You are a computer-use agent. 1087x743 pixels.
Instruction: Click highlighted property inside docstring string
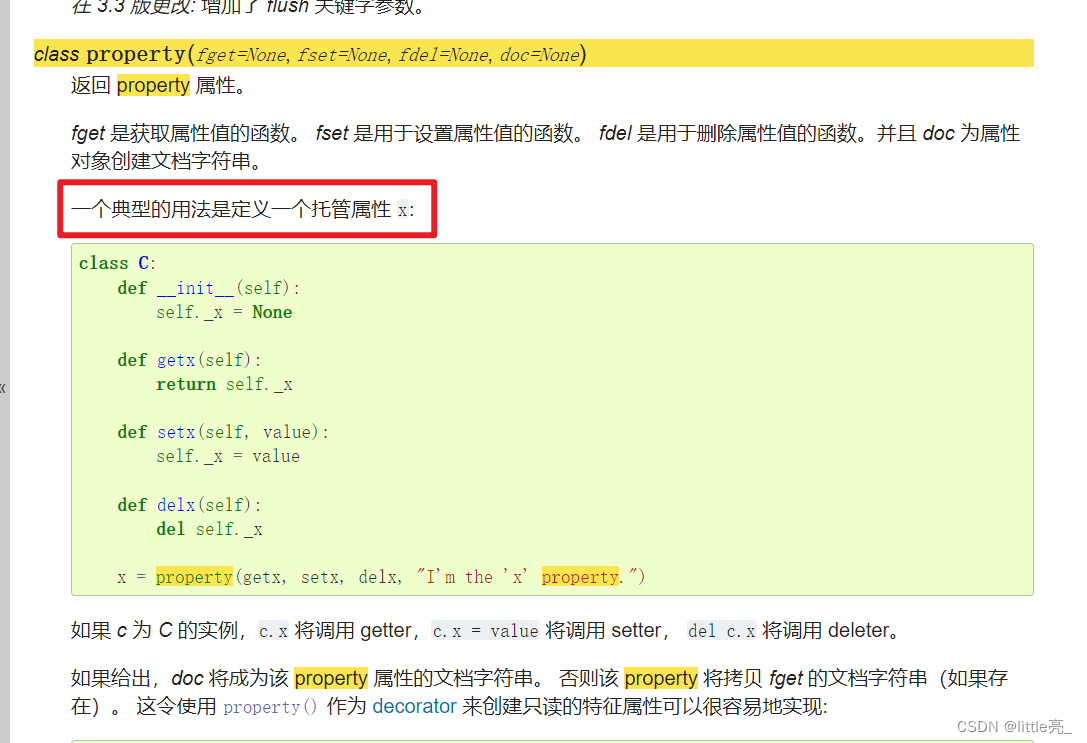(x=580, y=576)
